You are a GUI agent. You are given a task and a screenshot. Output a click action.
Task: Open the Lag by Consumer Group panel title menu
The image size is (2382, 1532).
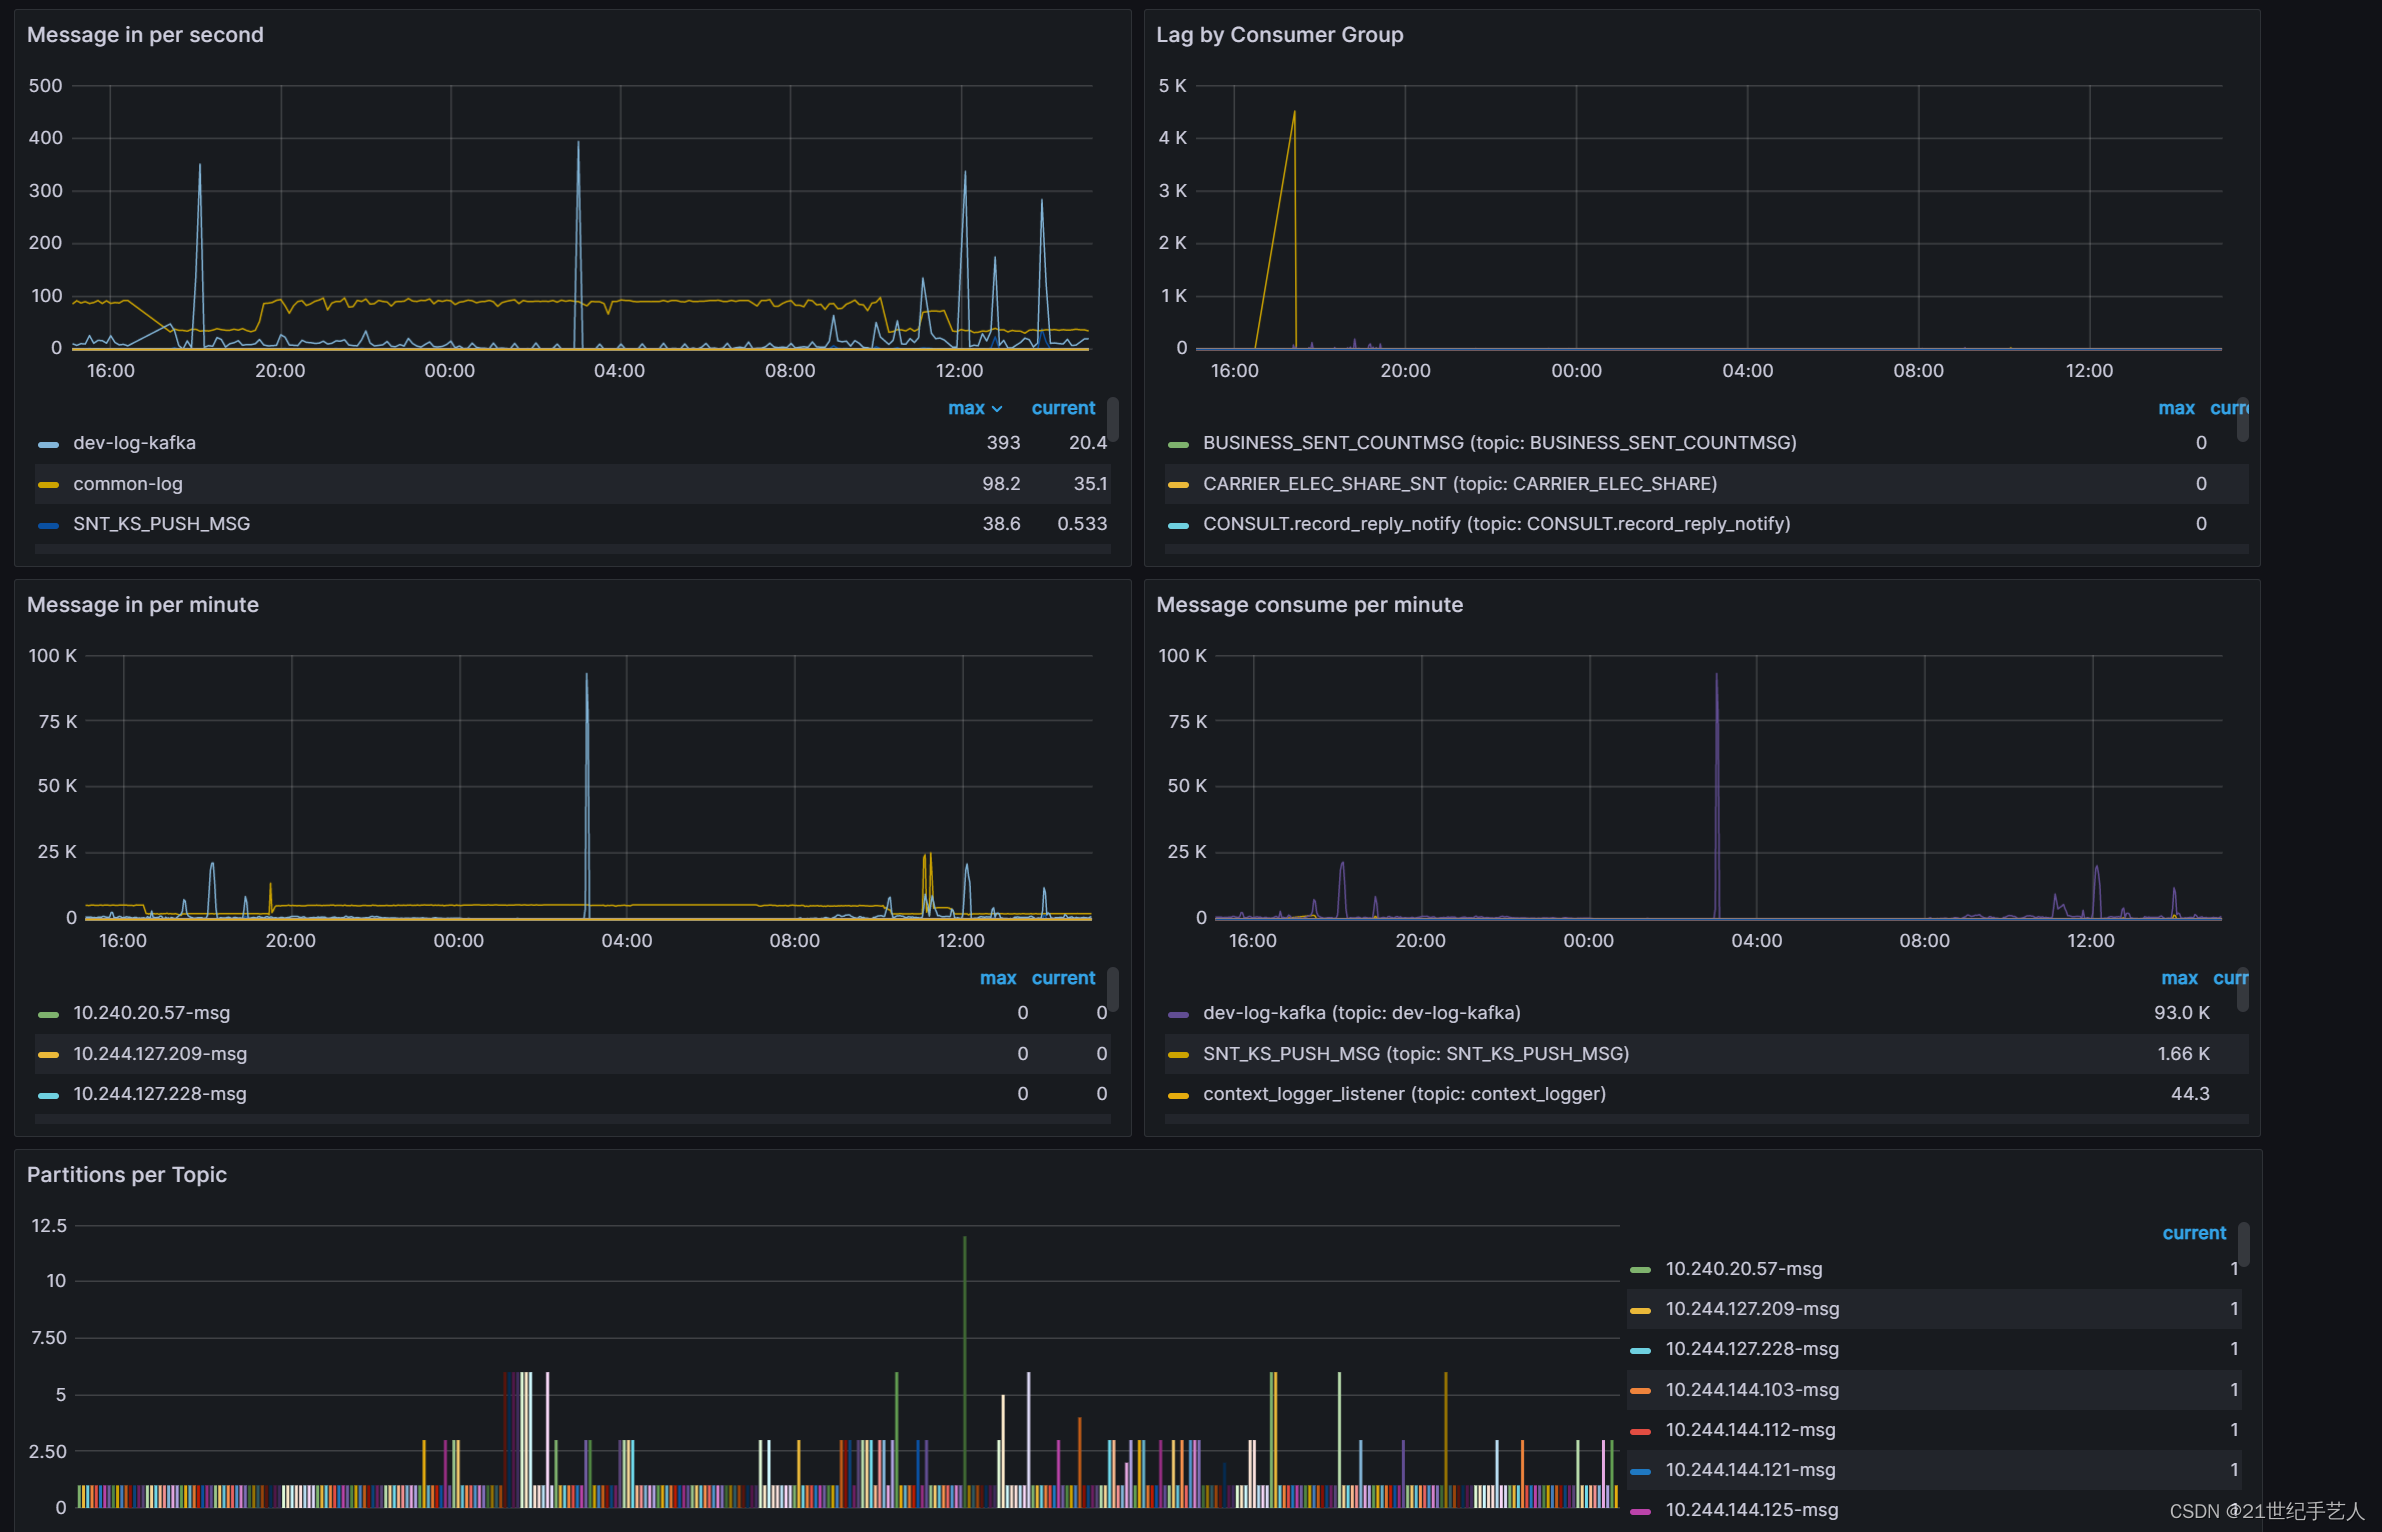[x=1279, y=35]
